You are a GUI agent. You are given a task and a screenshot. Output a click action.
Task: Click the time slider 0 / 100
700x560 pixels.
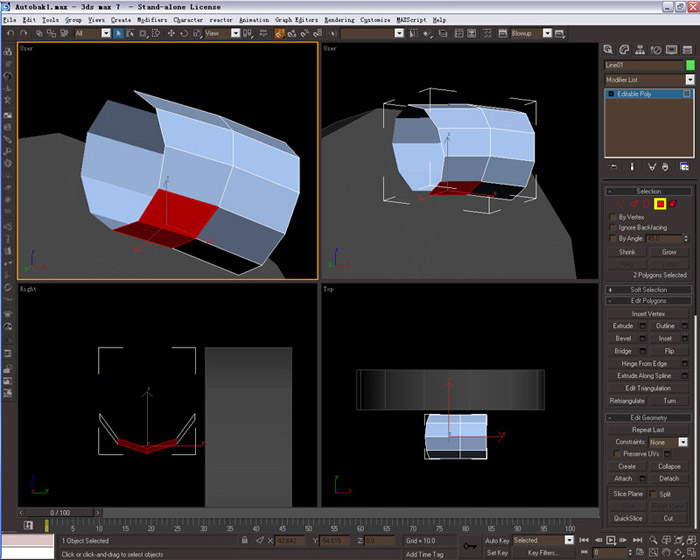[59, 513]
